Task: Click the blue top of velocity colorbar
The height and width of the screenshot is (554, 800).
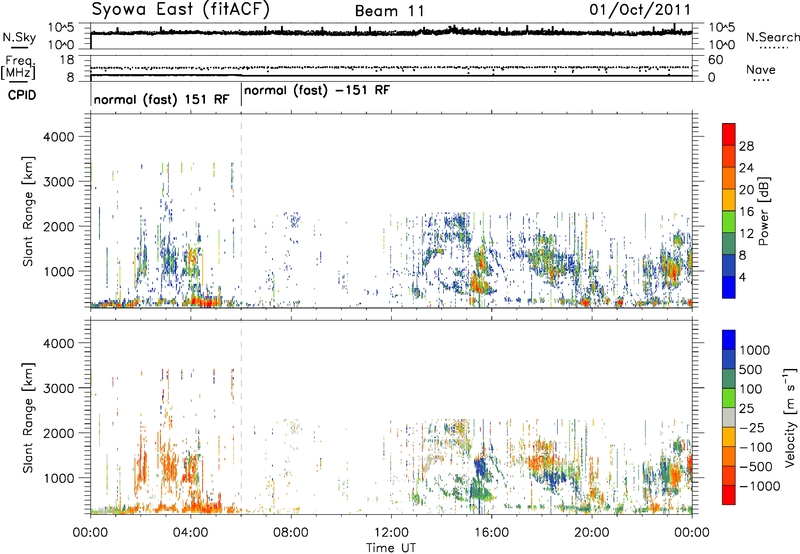Action: pos(729,340)
